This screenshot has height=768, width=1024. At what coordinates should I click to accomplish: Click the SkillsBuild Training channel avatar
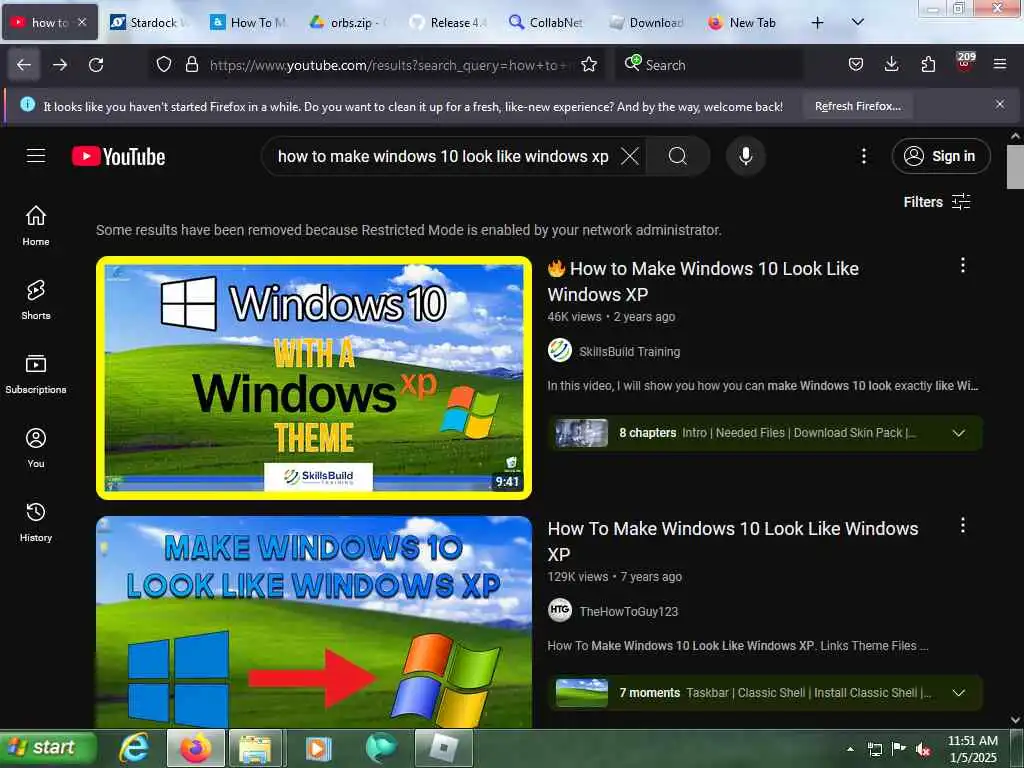(x=560, y=351)
